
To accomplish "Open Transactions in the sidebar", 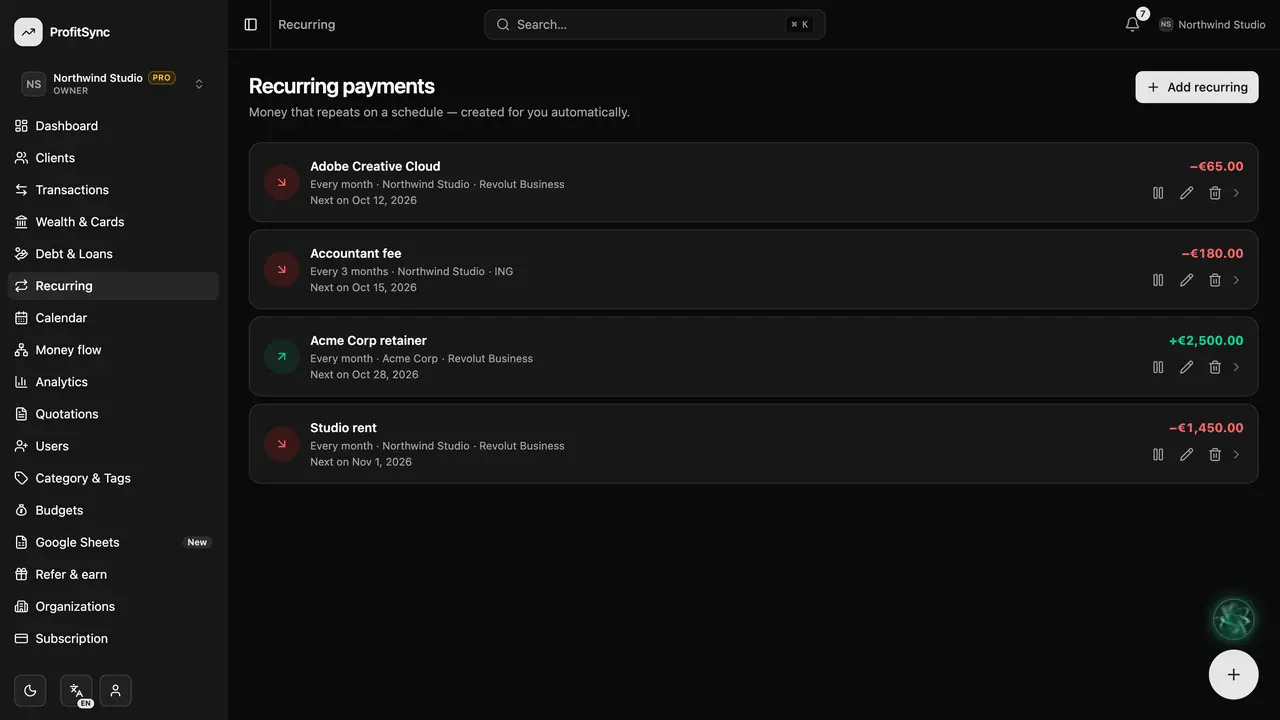I will [x=113, y=190].
